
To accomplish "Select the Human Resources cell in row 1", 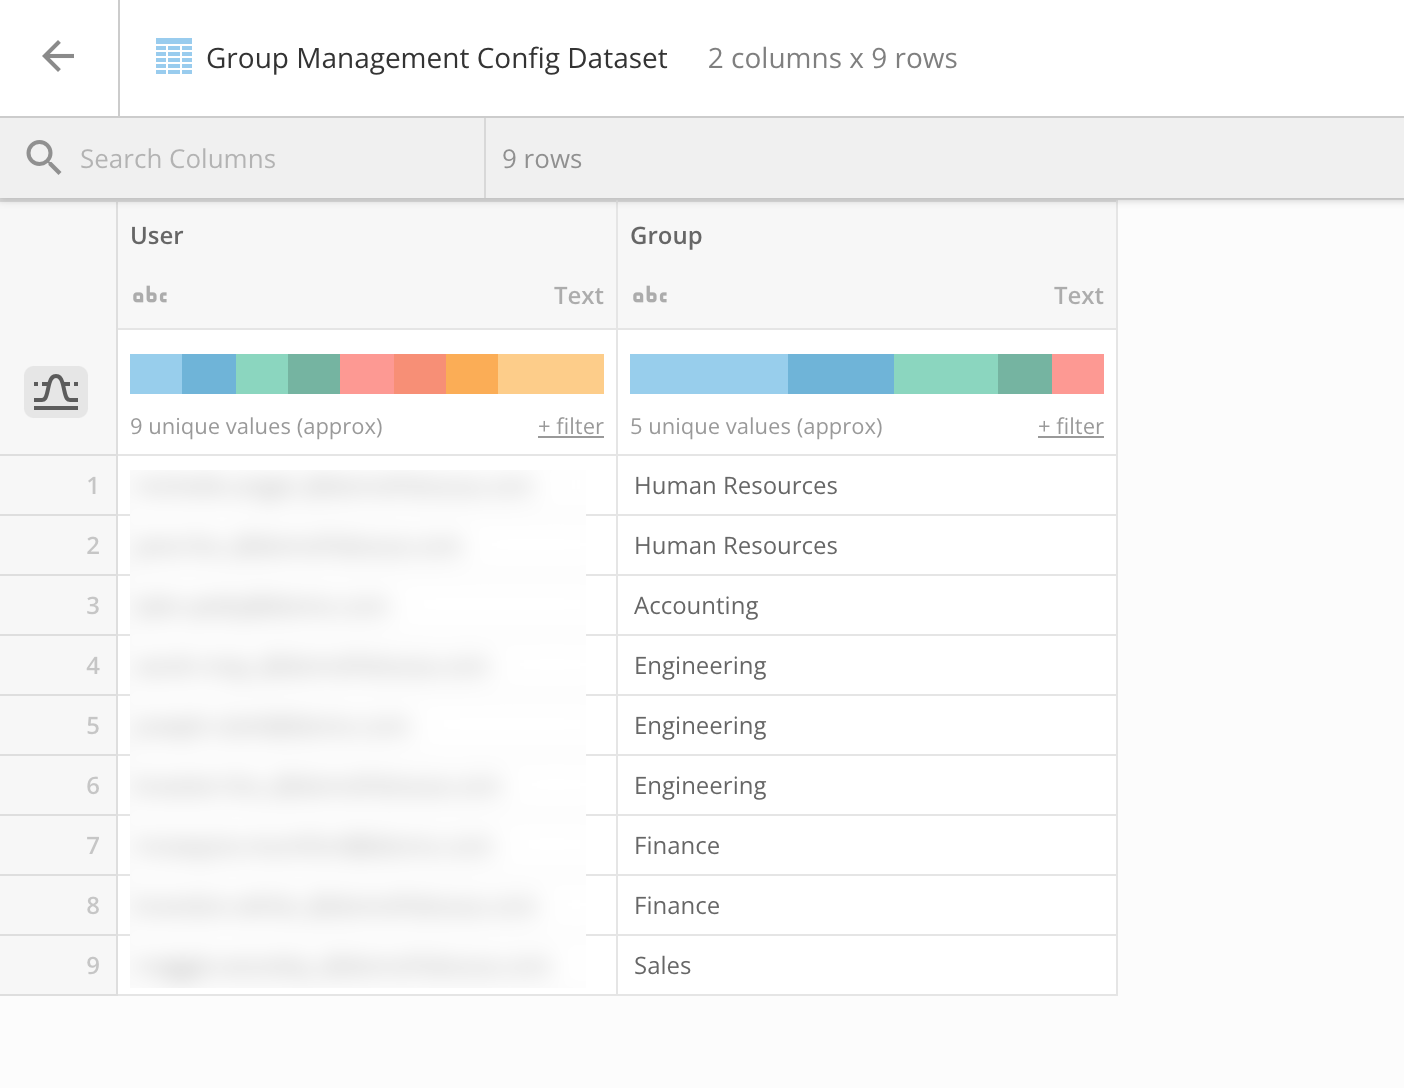I will 735,485.
